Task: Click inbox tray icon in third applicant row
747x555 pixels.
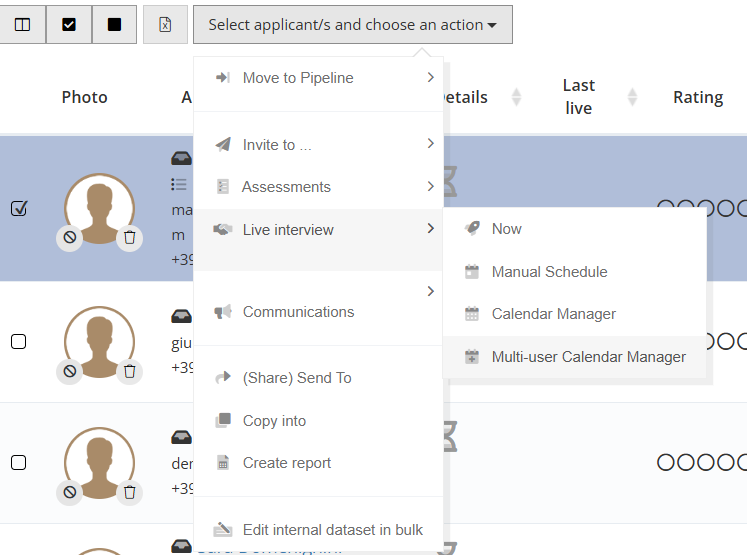Action: [x=182, y=437]
